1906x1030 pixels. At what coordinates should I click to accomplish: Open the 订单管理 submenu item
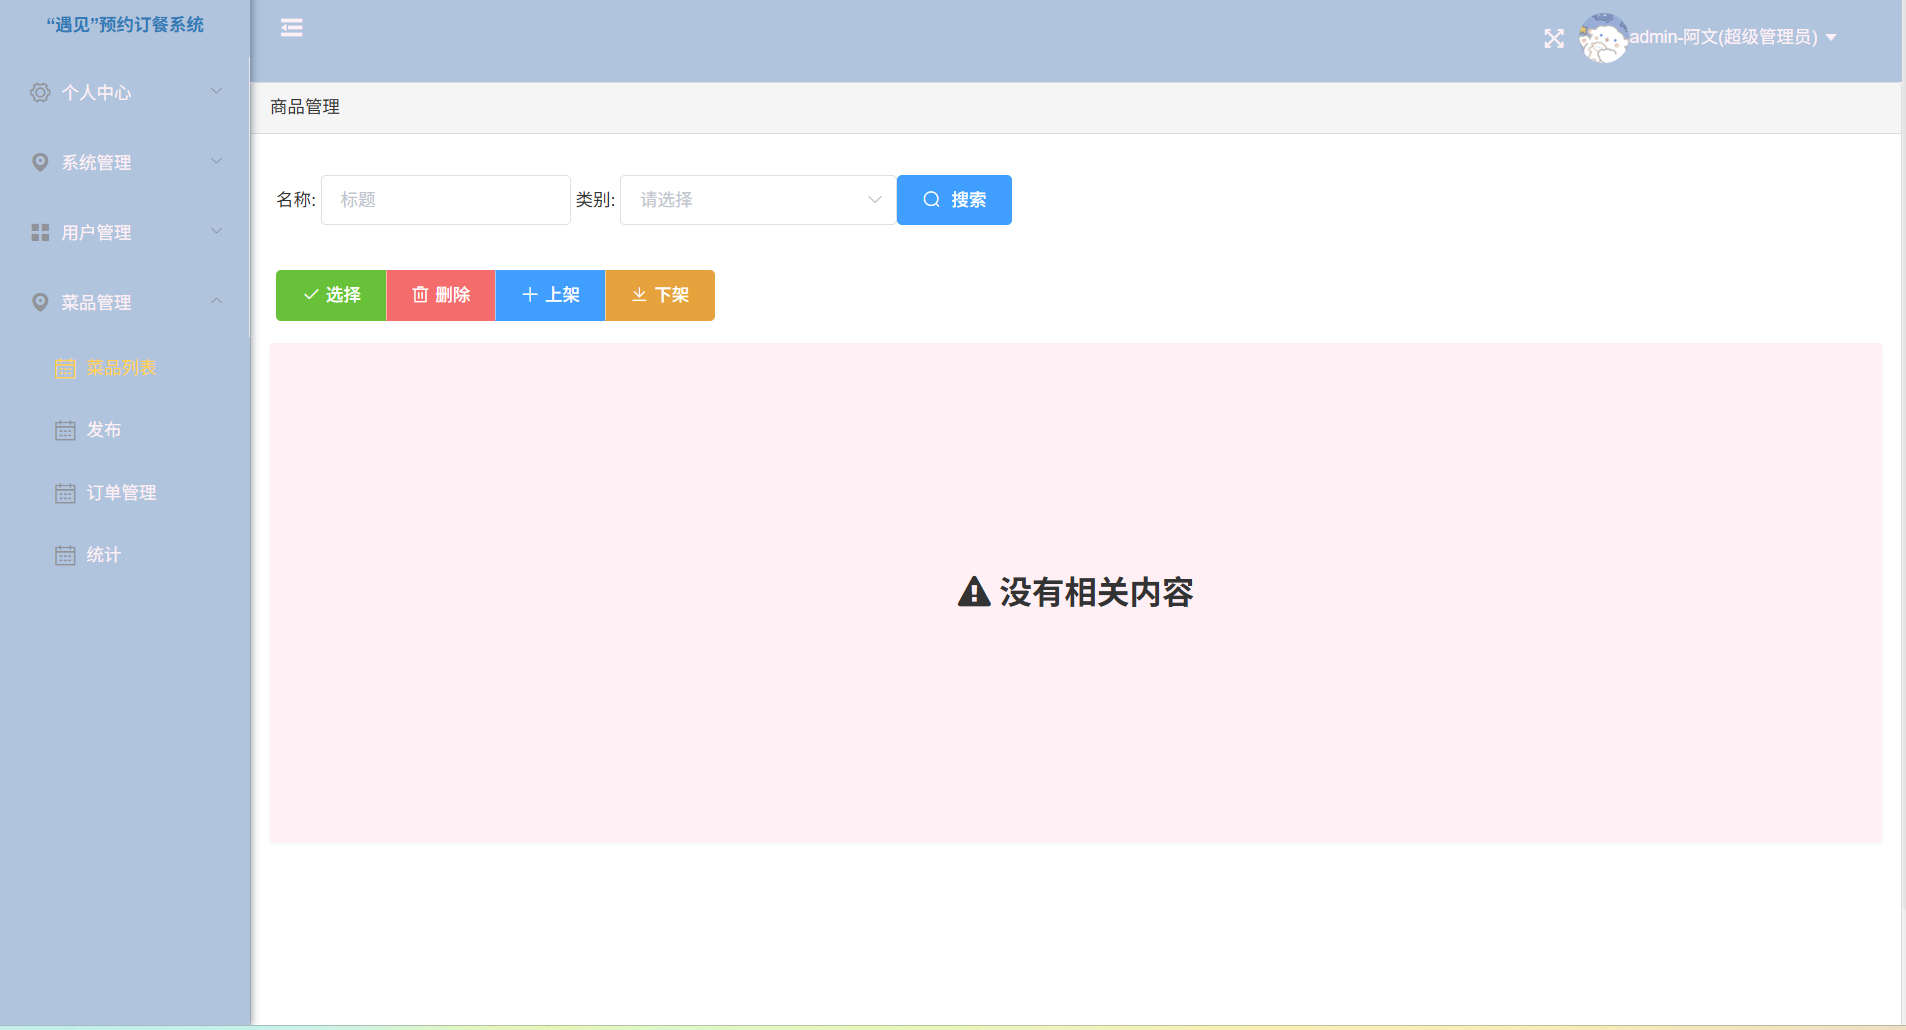pyautogui.click(x=125, y=493)
